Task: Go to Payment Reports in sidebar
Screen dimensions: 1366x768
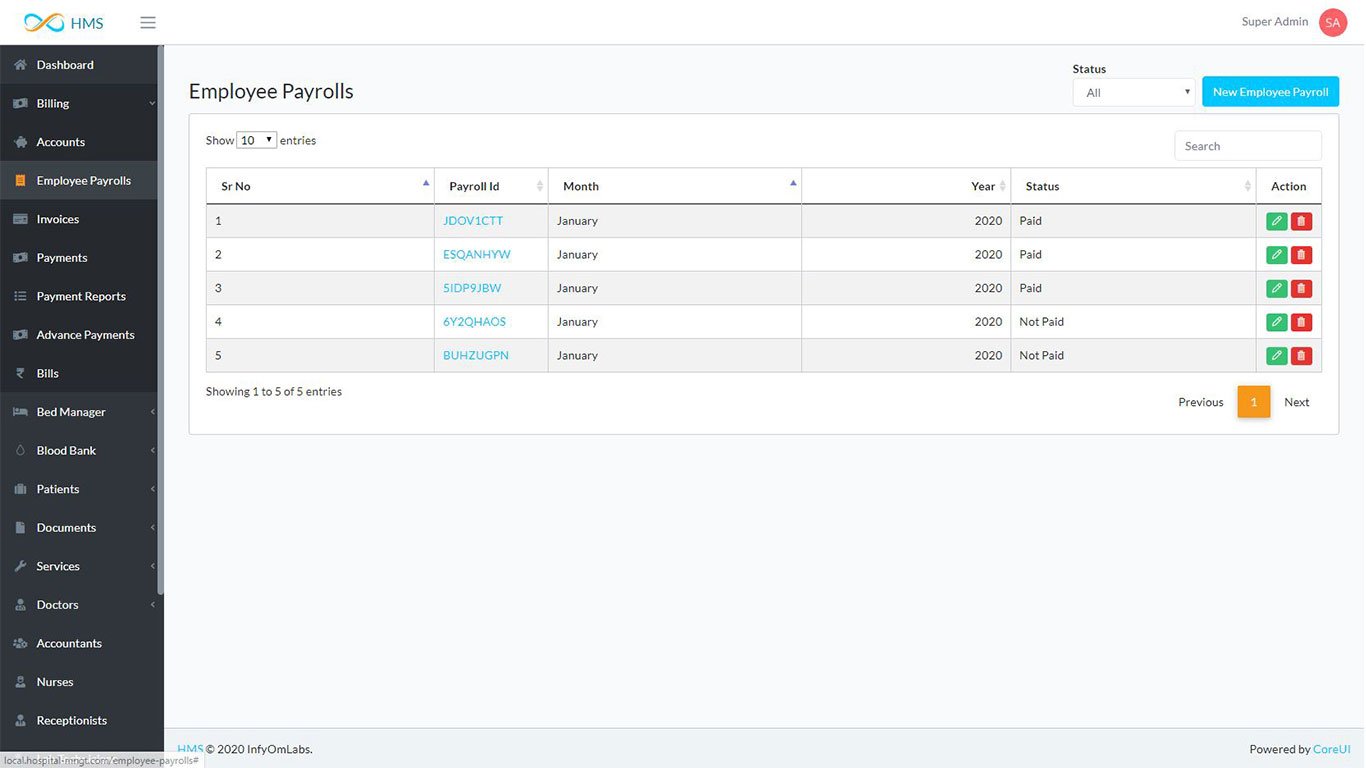Action: point(81,296)
